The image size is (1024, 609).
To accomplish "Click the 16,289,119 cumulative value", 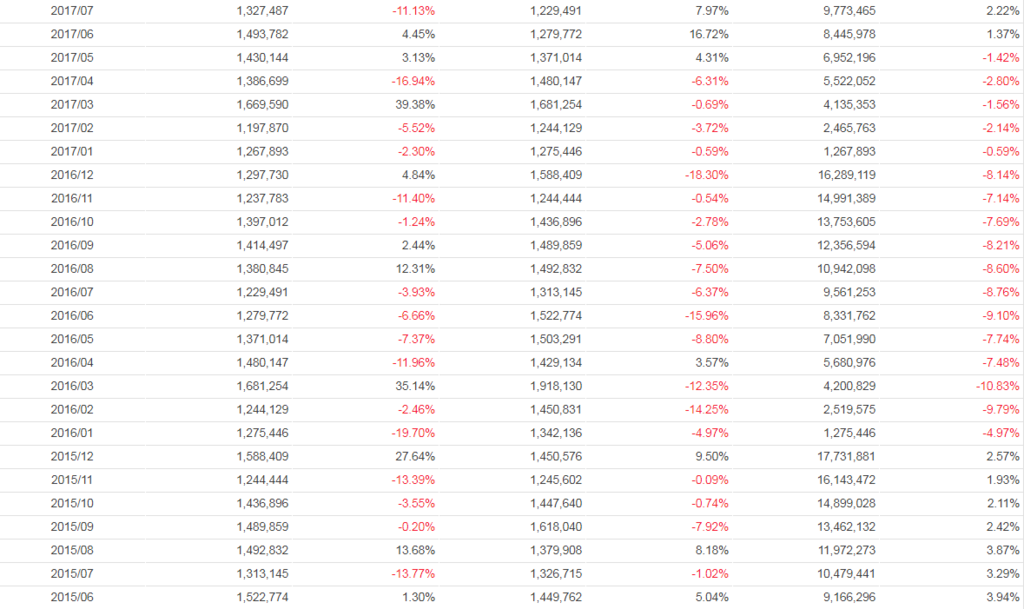I will 841,175.
